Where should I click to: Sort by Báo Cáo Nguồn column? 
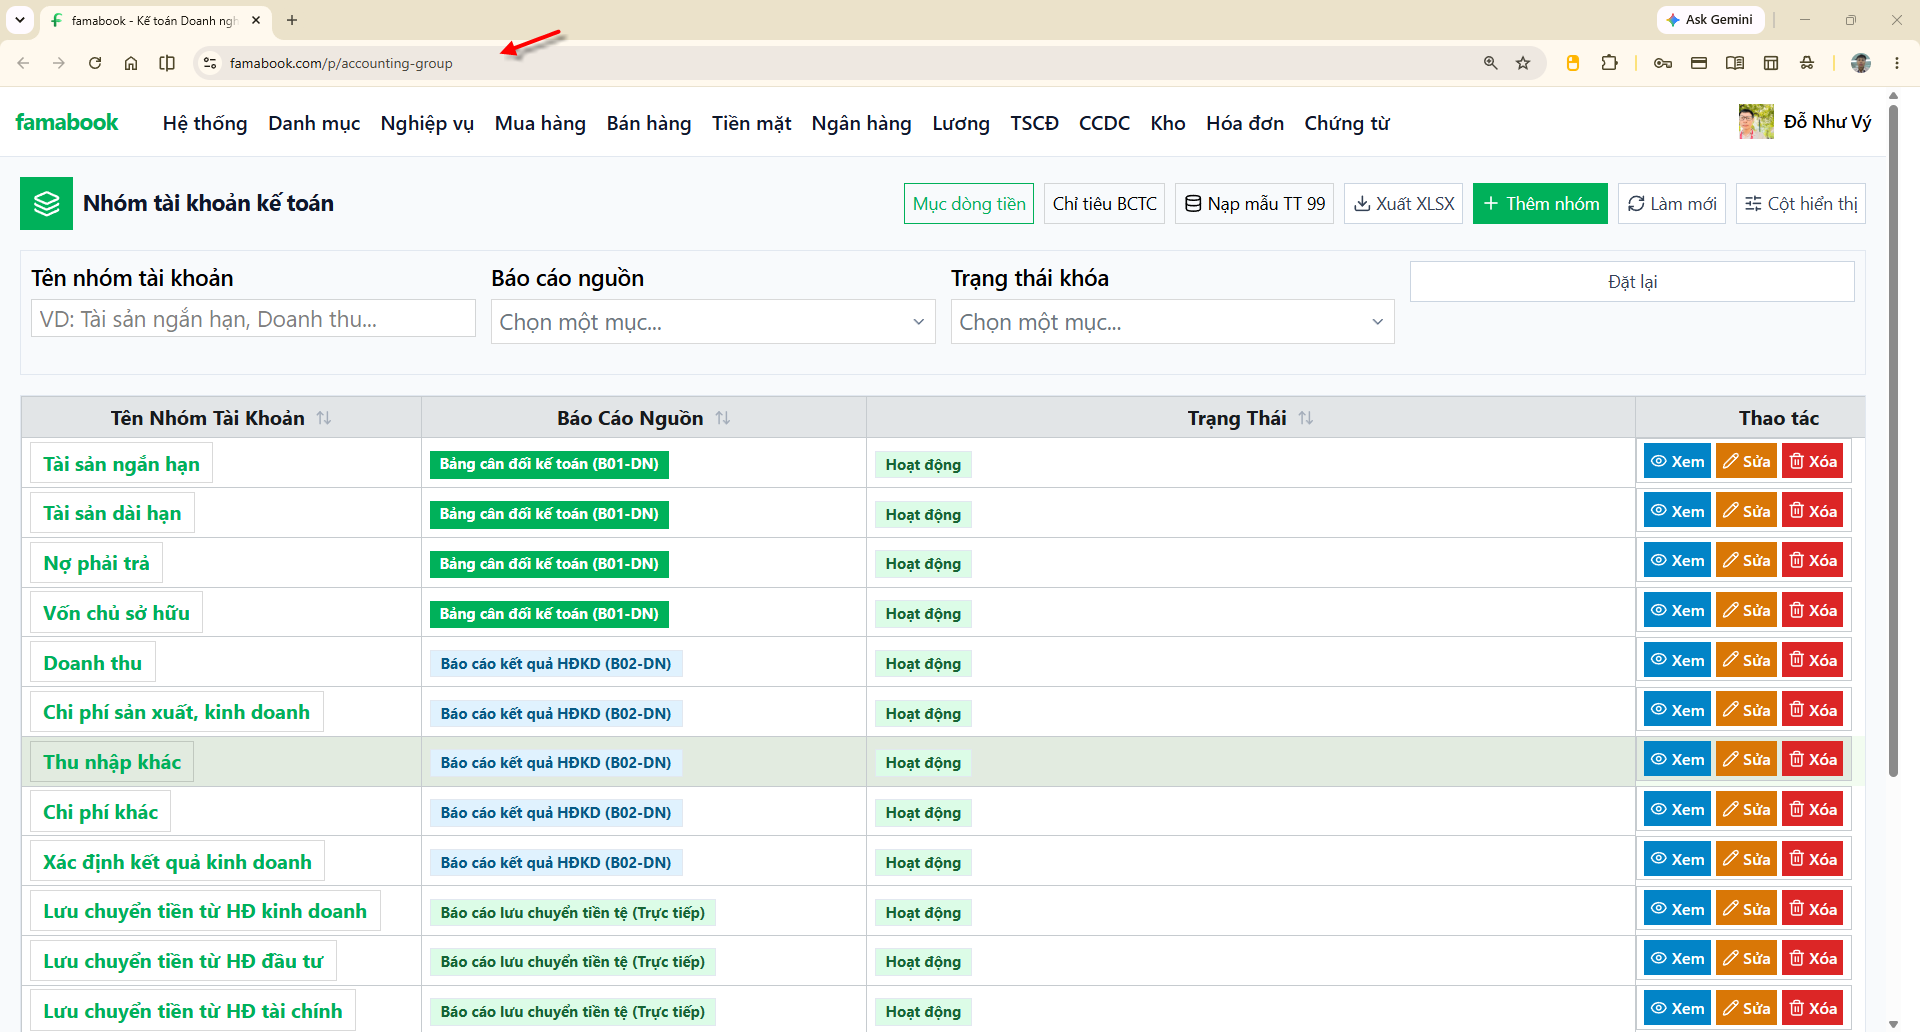pos(723,418)
